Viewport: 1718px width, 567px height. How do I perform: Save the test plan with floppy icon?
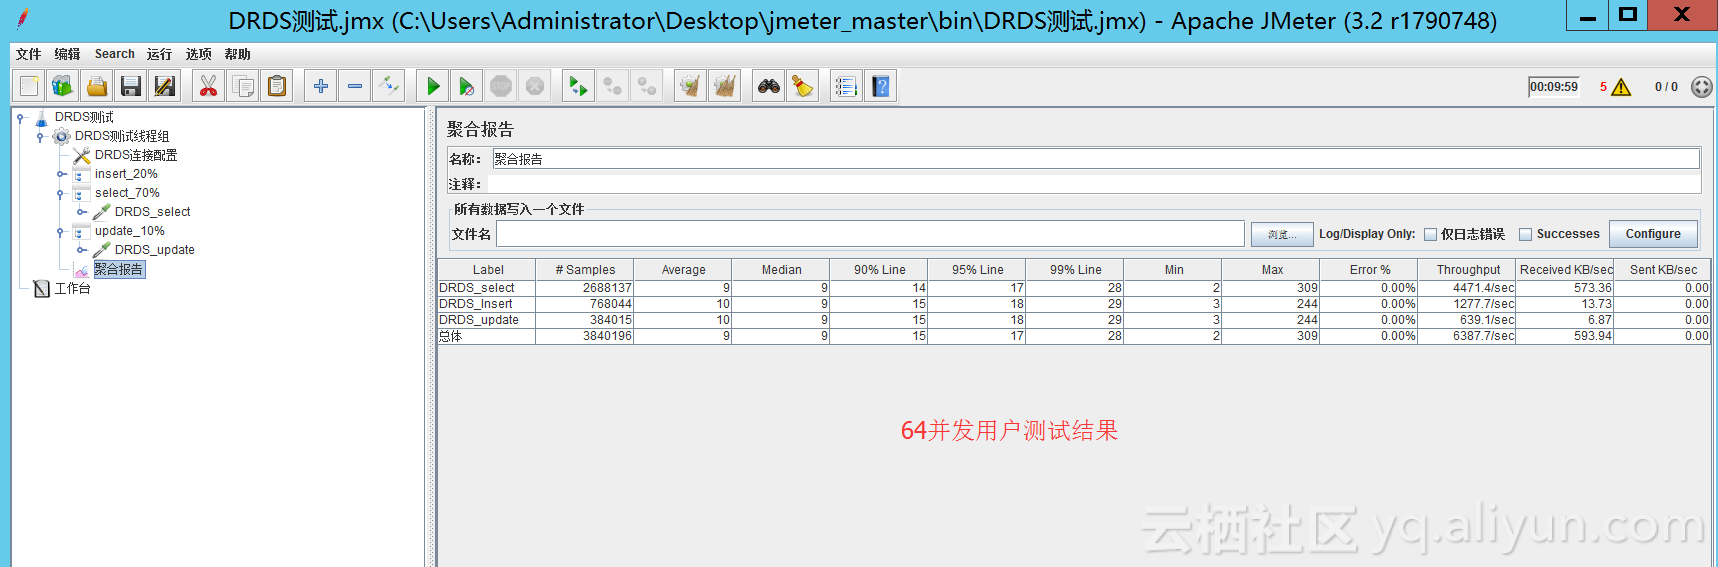click(131, 86)
